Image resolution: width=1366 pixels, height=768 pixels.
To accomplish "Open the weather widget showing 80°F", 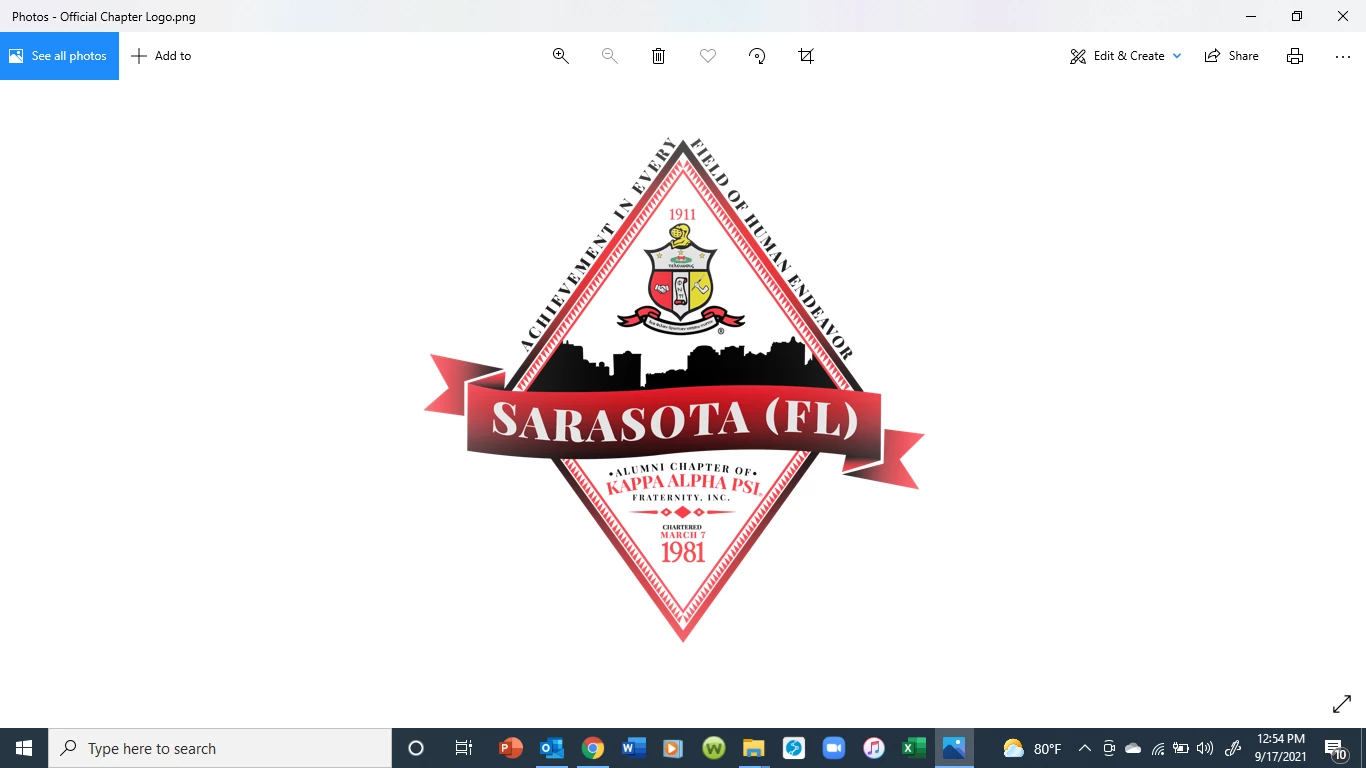I will (x=1032, y=748).
